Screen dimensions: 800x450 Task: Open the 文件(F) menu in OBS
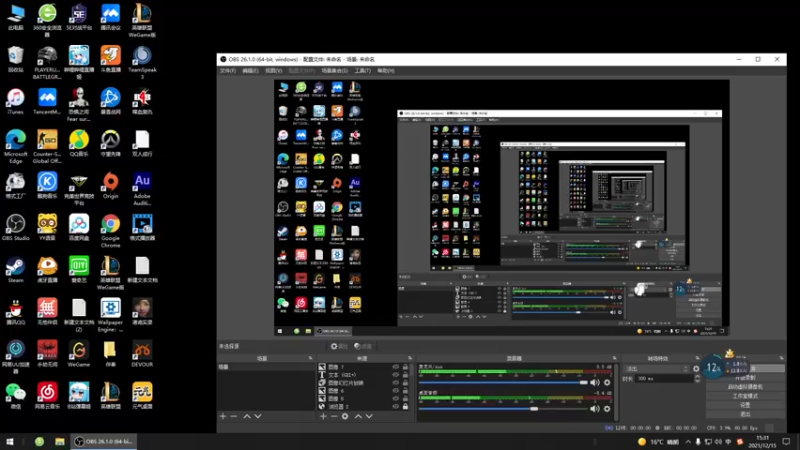pyautogui.click(x=228, y=70)
